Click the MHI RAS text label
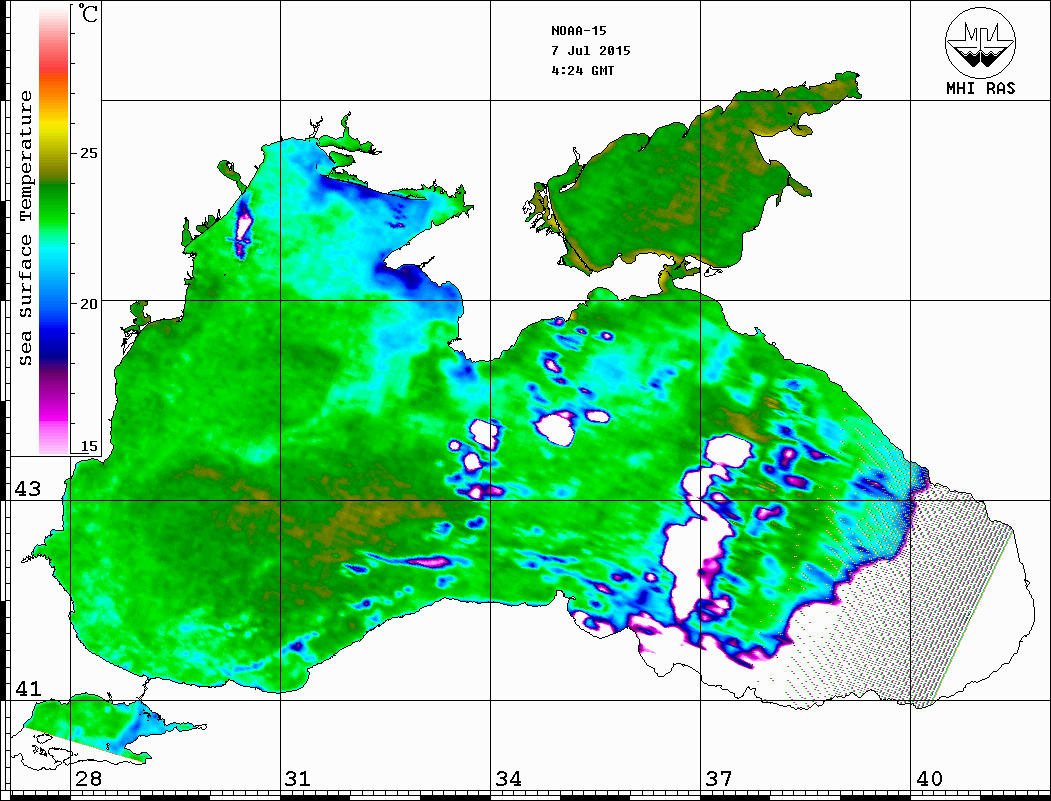 [x=980, y=88]
